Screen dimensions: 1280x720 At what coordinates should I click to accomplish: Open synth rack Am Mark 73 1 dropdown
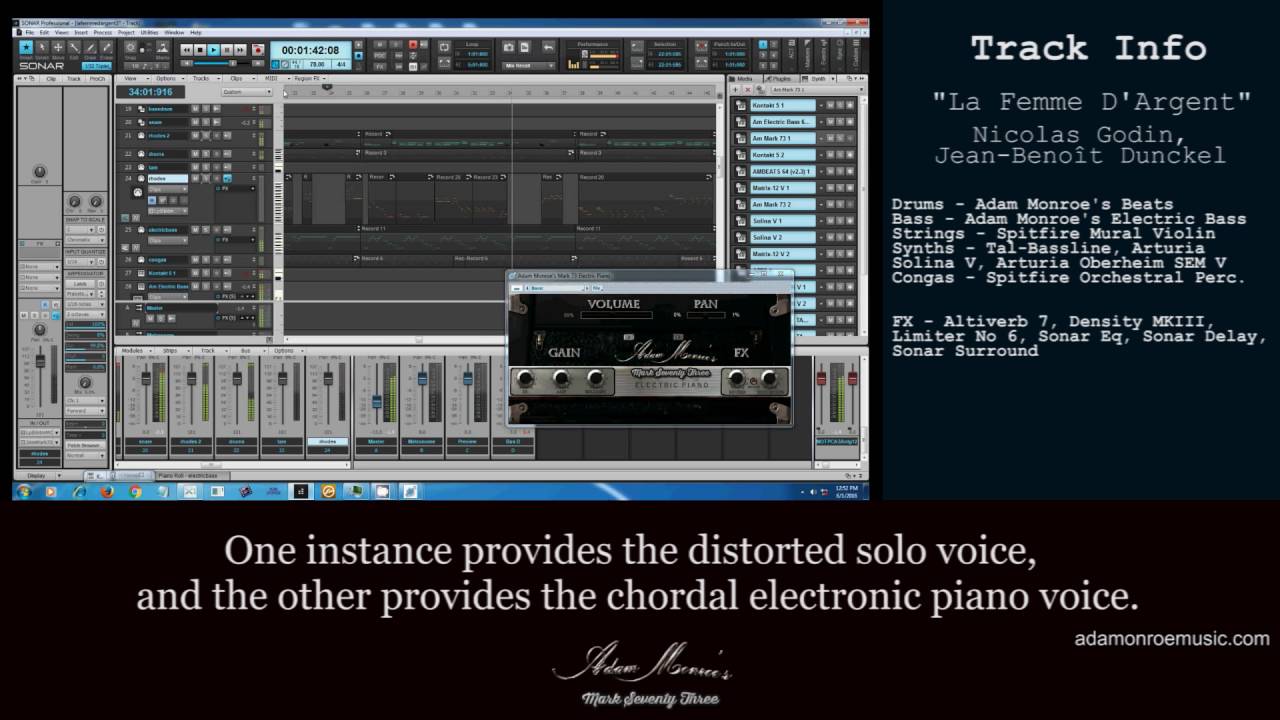[x=817, y=90]
